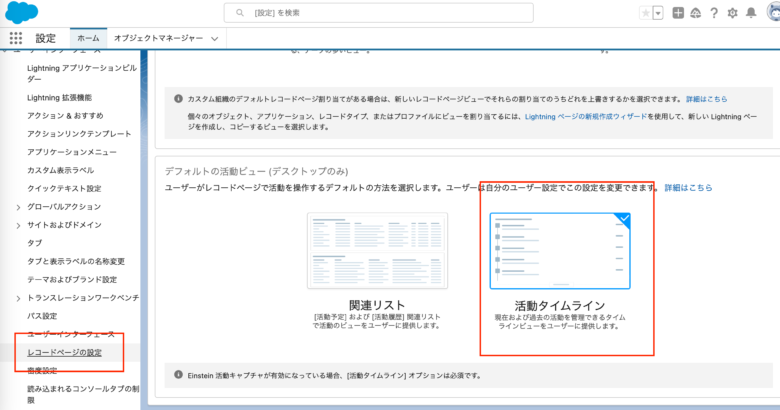Open タブ in the sidebar

pyautogui.click(x=34, y=243)
